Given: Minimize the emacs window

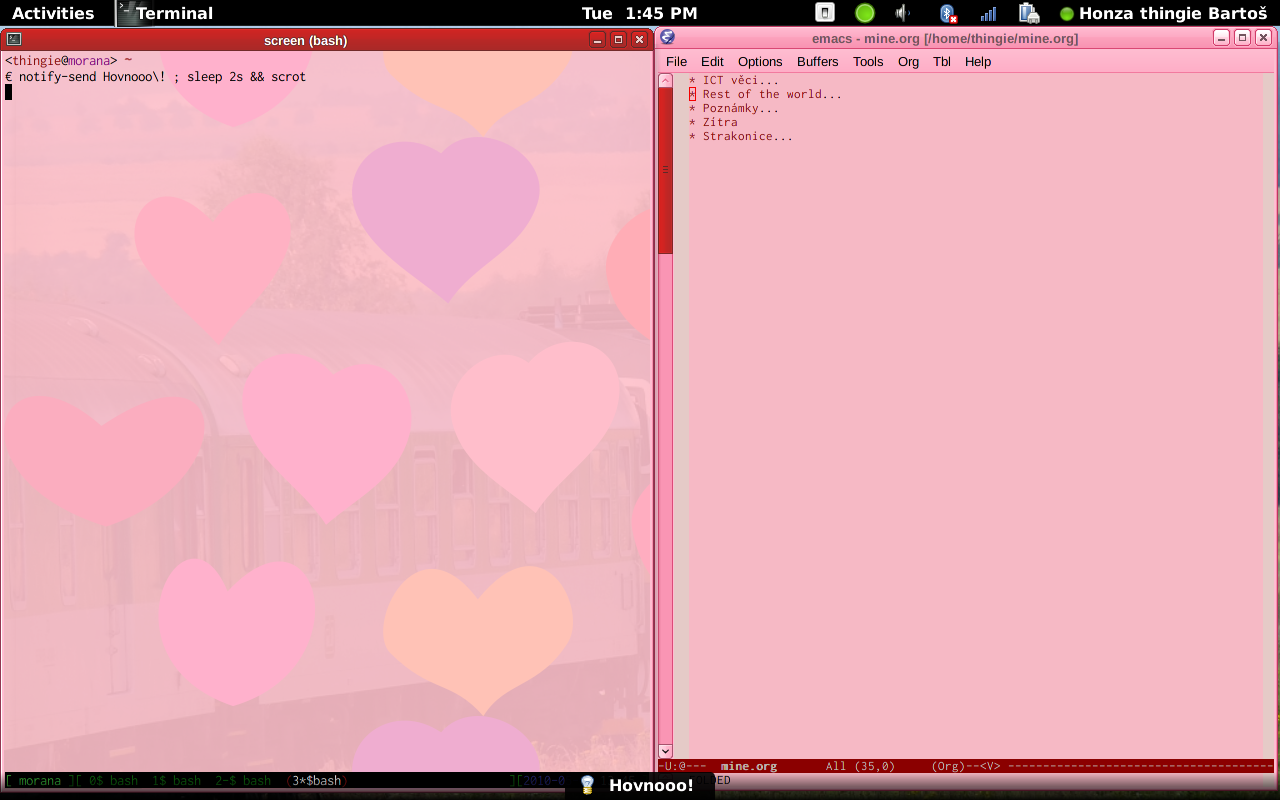Looking at the screenshot, I should 1221,38.
